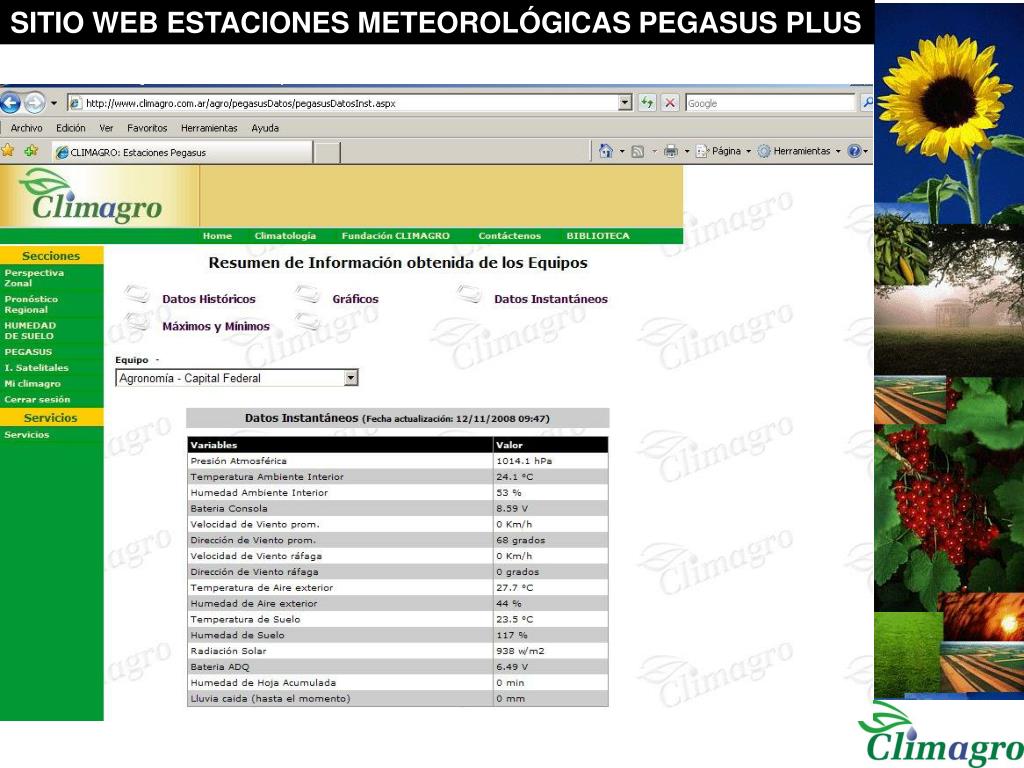1024x768 pixels.
Task: Expand the address bar history dropdown
Action: coord(626,103)
